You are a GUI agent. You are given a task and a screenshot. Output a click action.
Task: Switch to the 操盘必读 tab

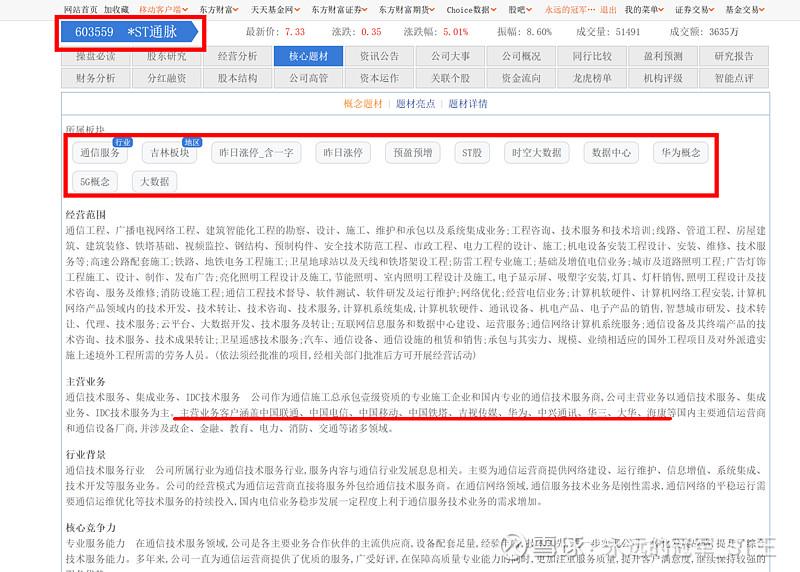[x=95, y=56]
